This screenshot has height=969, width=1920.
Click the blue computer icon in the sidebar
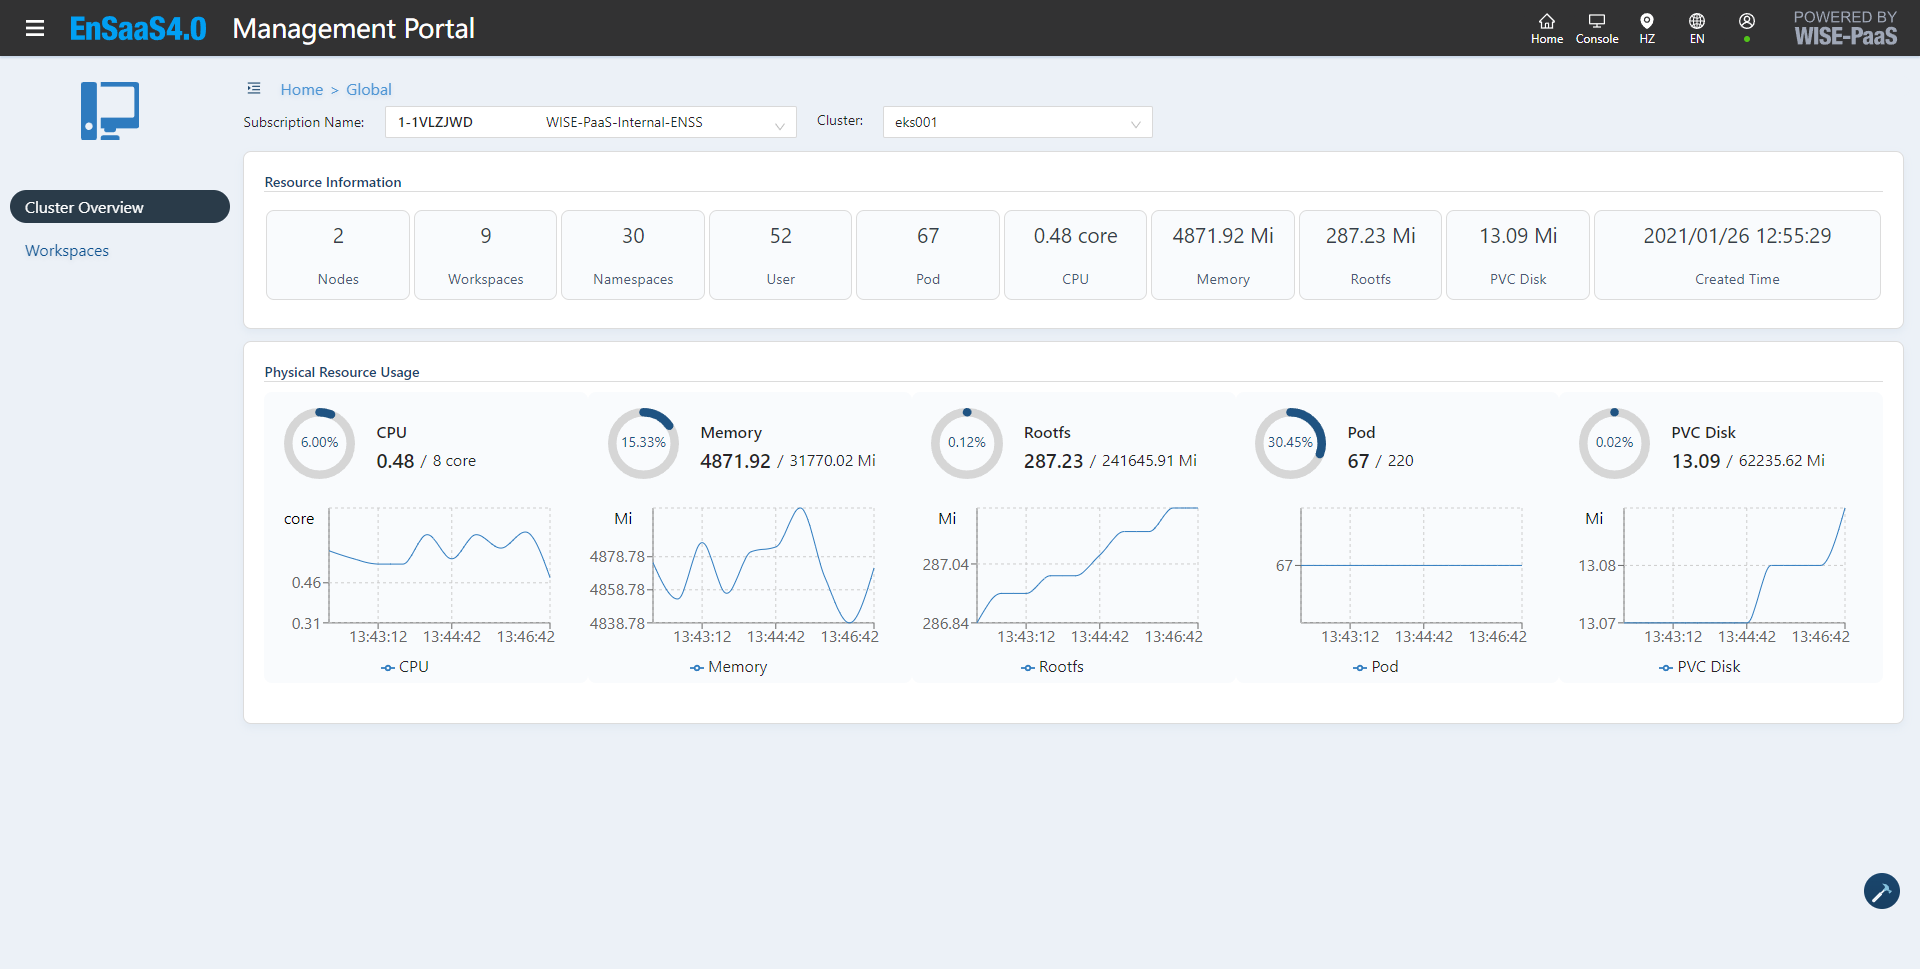click(x=110, y=111)
